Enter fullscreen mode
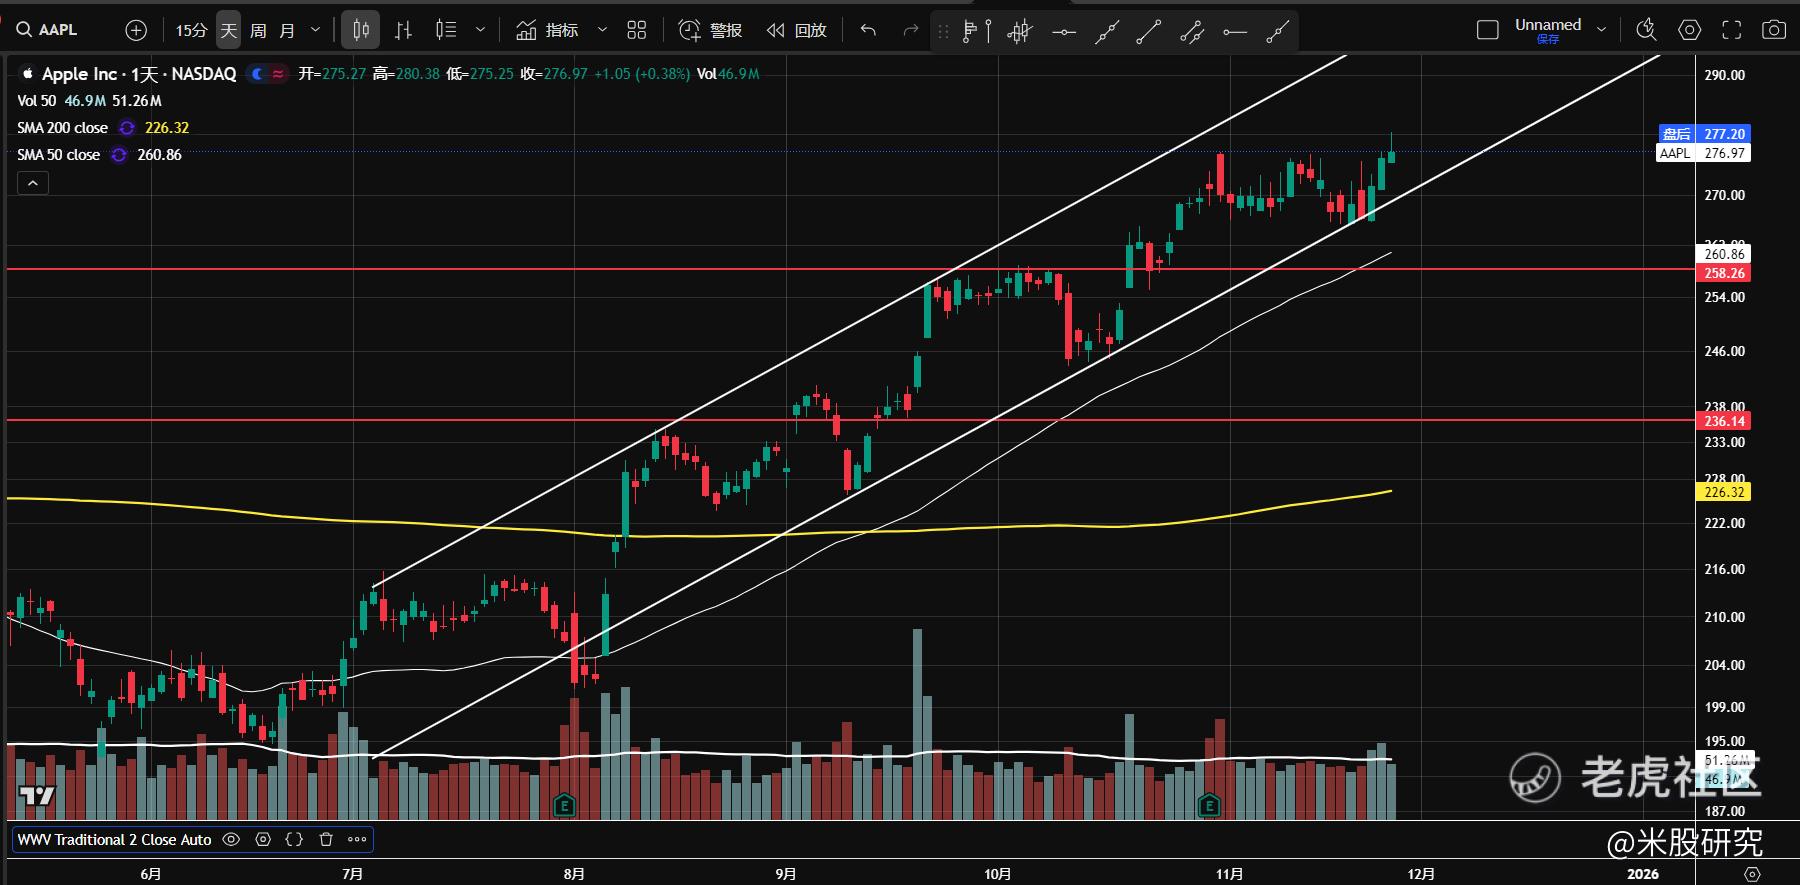 coord(1731,30)
